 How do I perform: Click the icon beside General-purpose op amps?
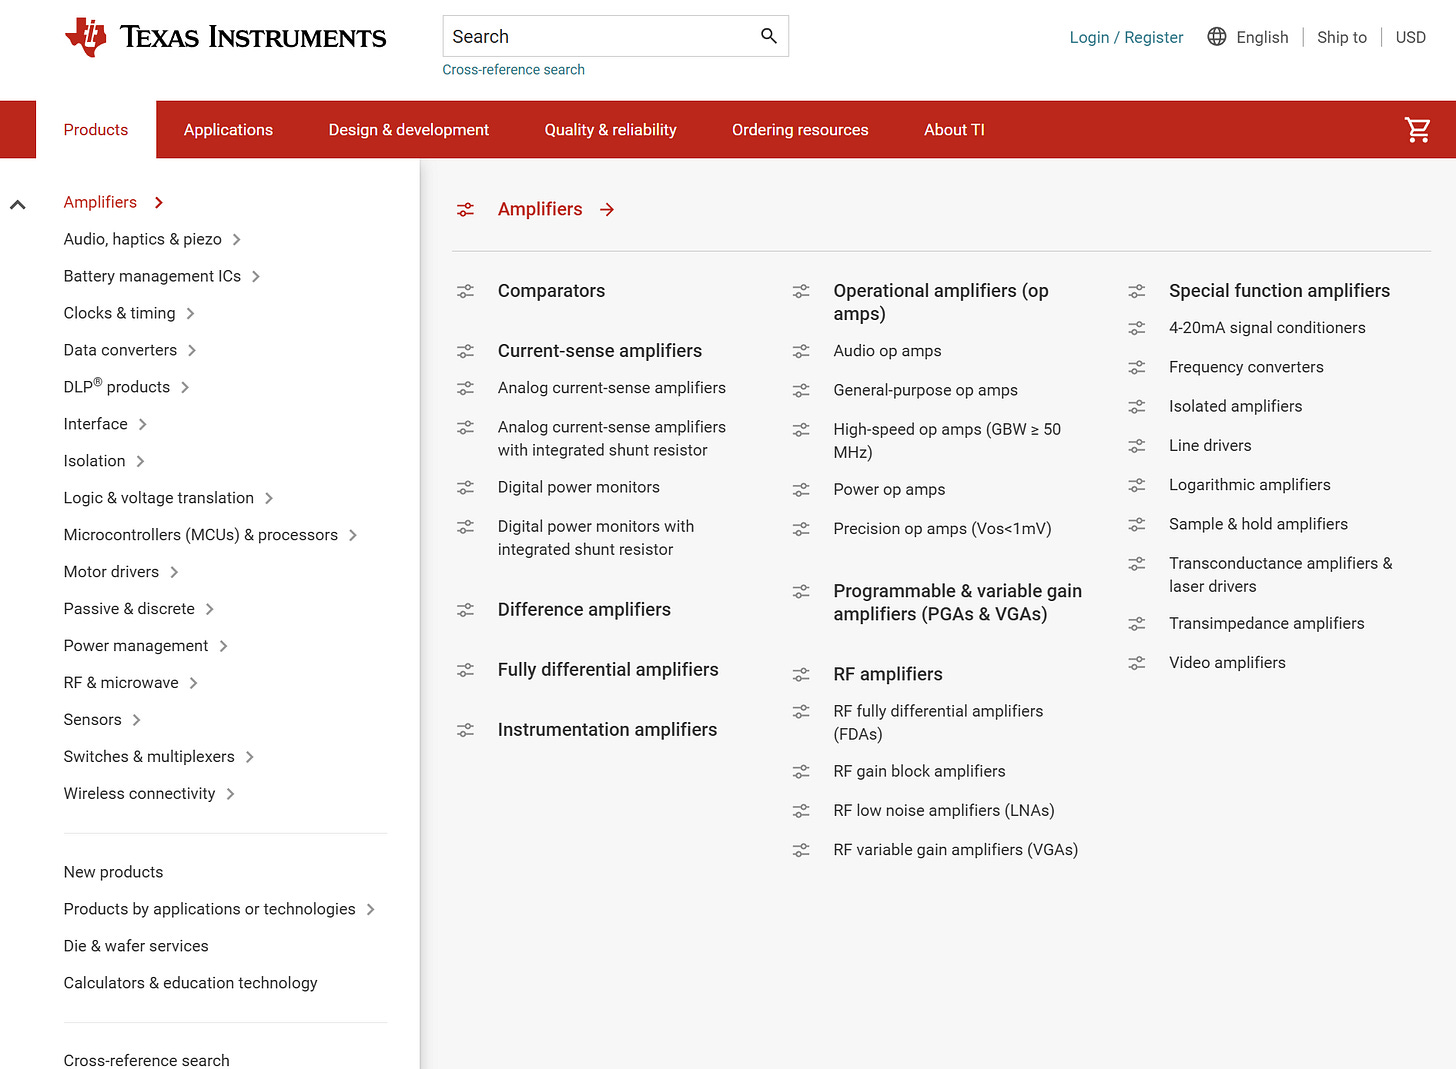coord(801,390)
